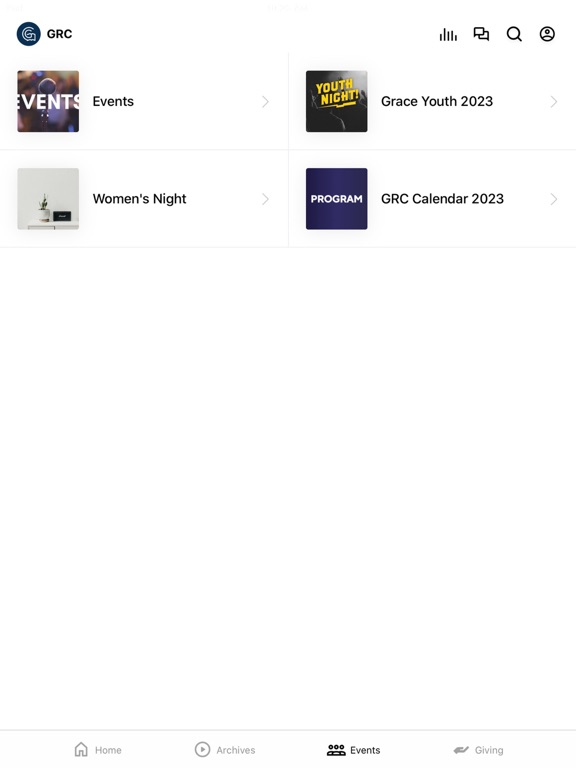Expand the Events row chevron
The width and height of the screenshot is (576, 768).
265,101
